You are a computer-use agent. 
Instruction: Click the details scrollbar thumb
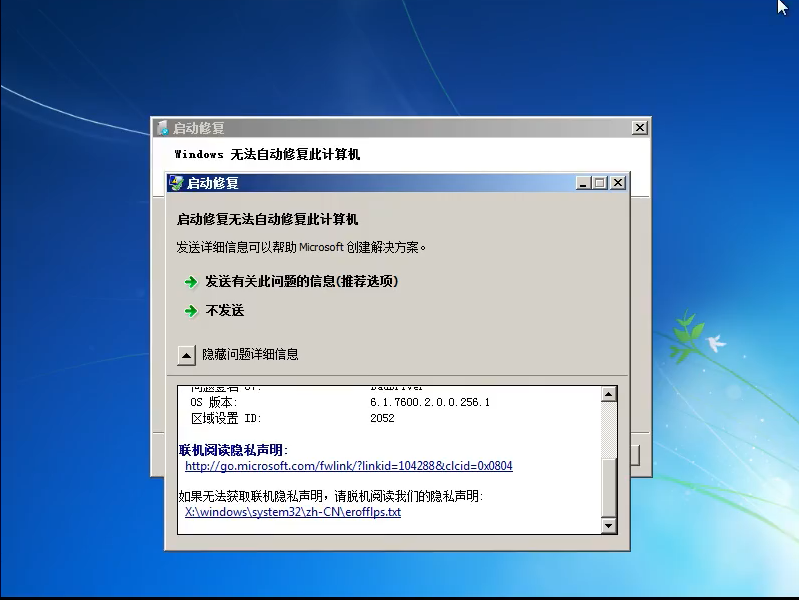click(x=608, y=487)
